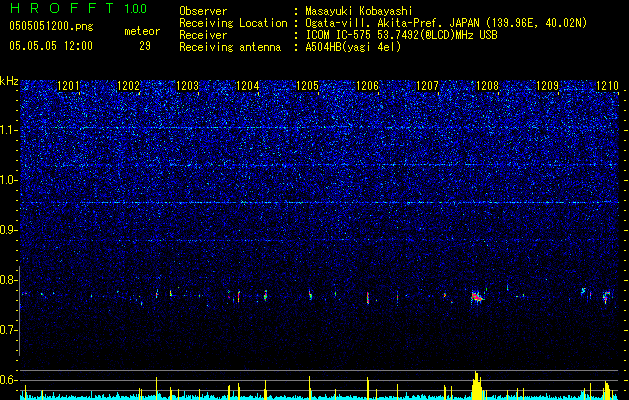Click the HROFFT 1.0.0 title text

click(78, 8)
